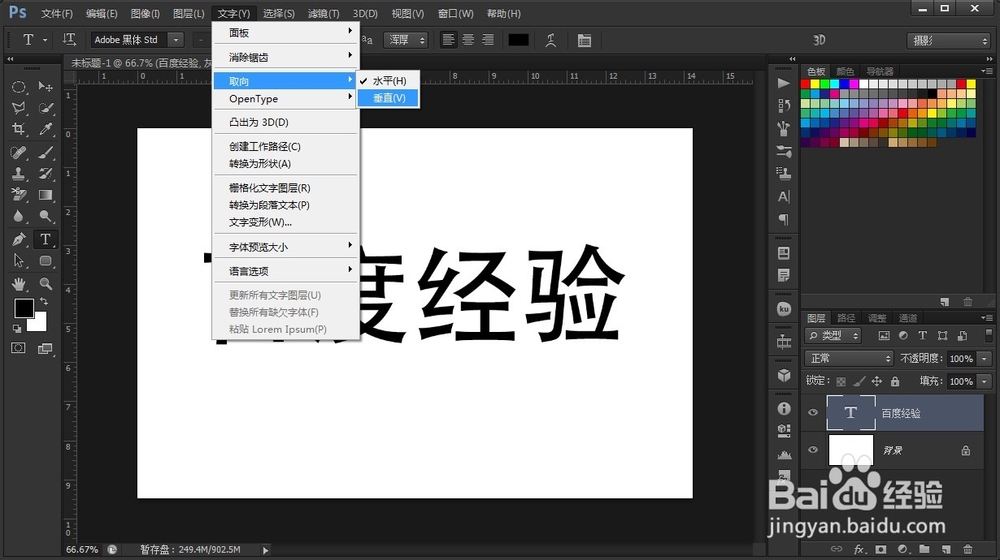Click the text color swatch in options bar
Viewport: 1000px width, 560px height.
(518, 40)
